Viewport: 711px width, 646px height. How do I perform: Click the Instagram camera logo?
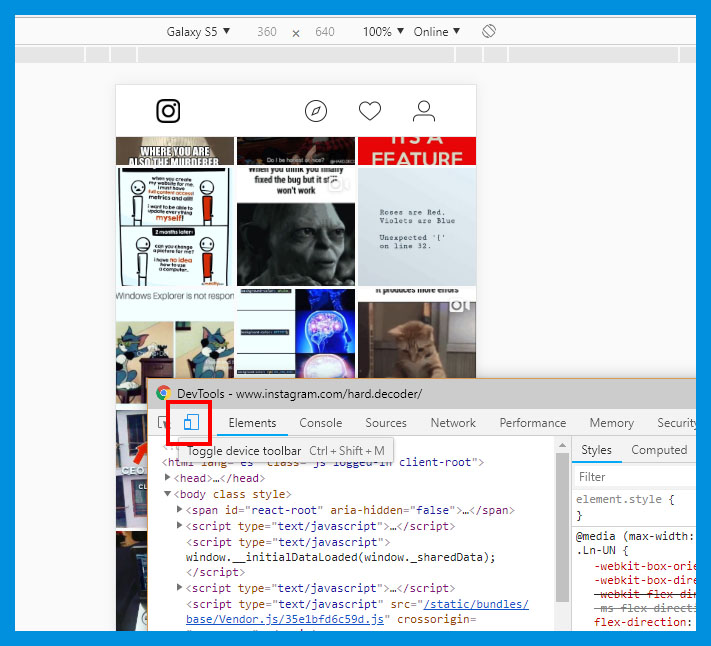168,111
